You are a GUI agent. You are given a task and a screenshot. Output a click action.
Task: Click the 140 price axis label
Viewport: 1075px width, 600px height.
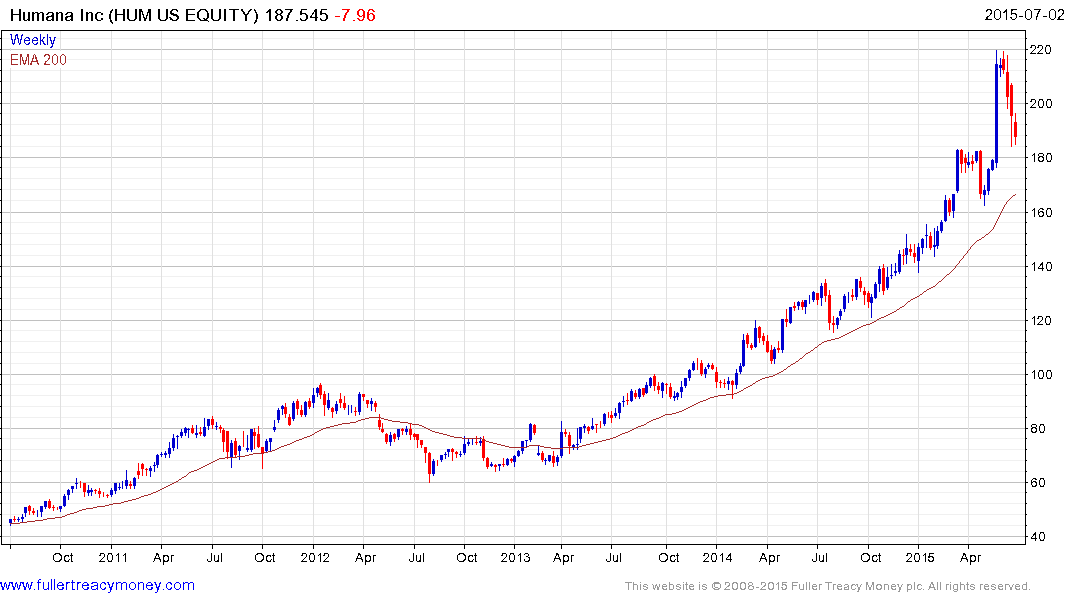point(1041,267)
